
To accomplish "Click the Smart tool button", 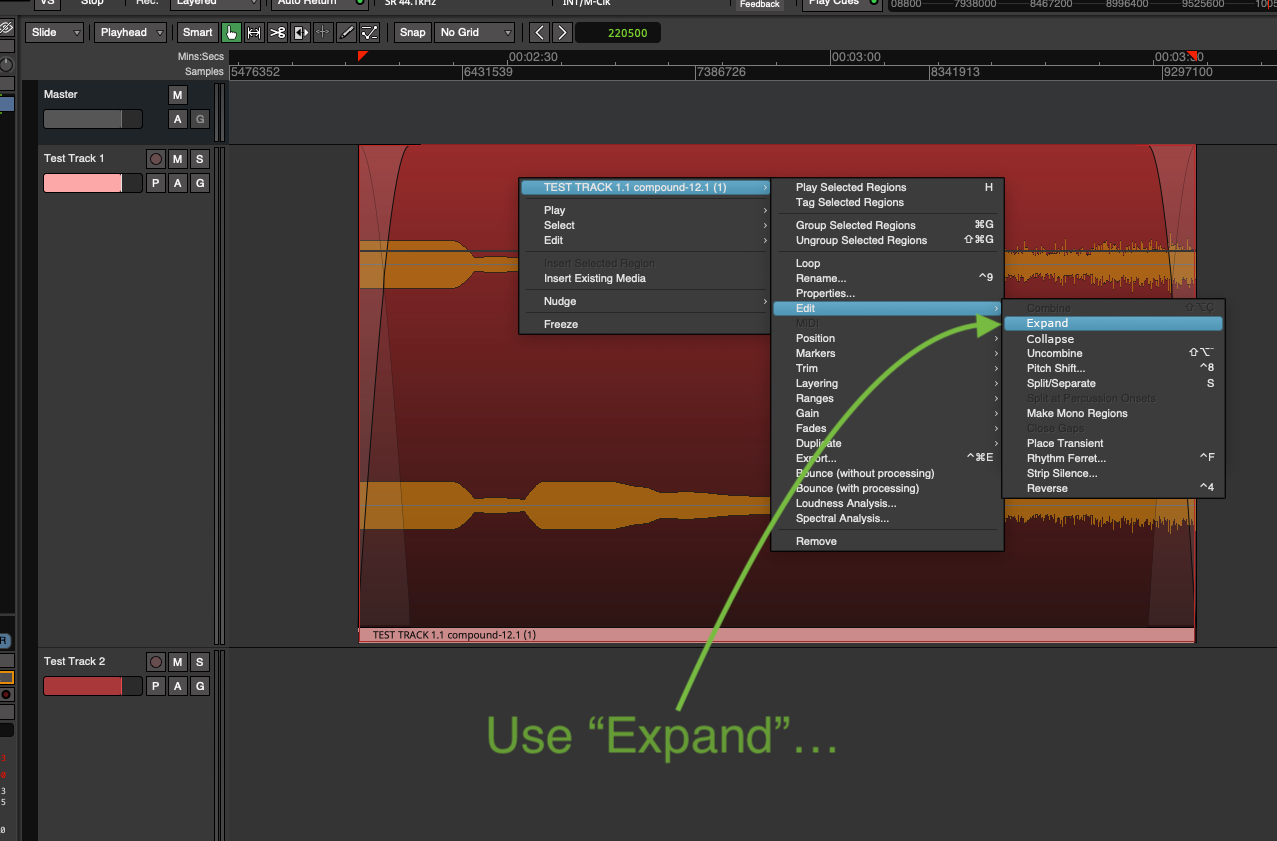I will (197, 33).
